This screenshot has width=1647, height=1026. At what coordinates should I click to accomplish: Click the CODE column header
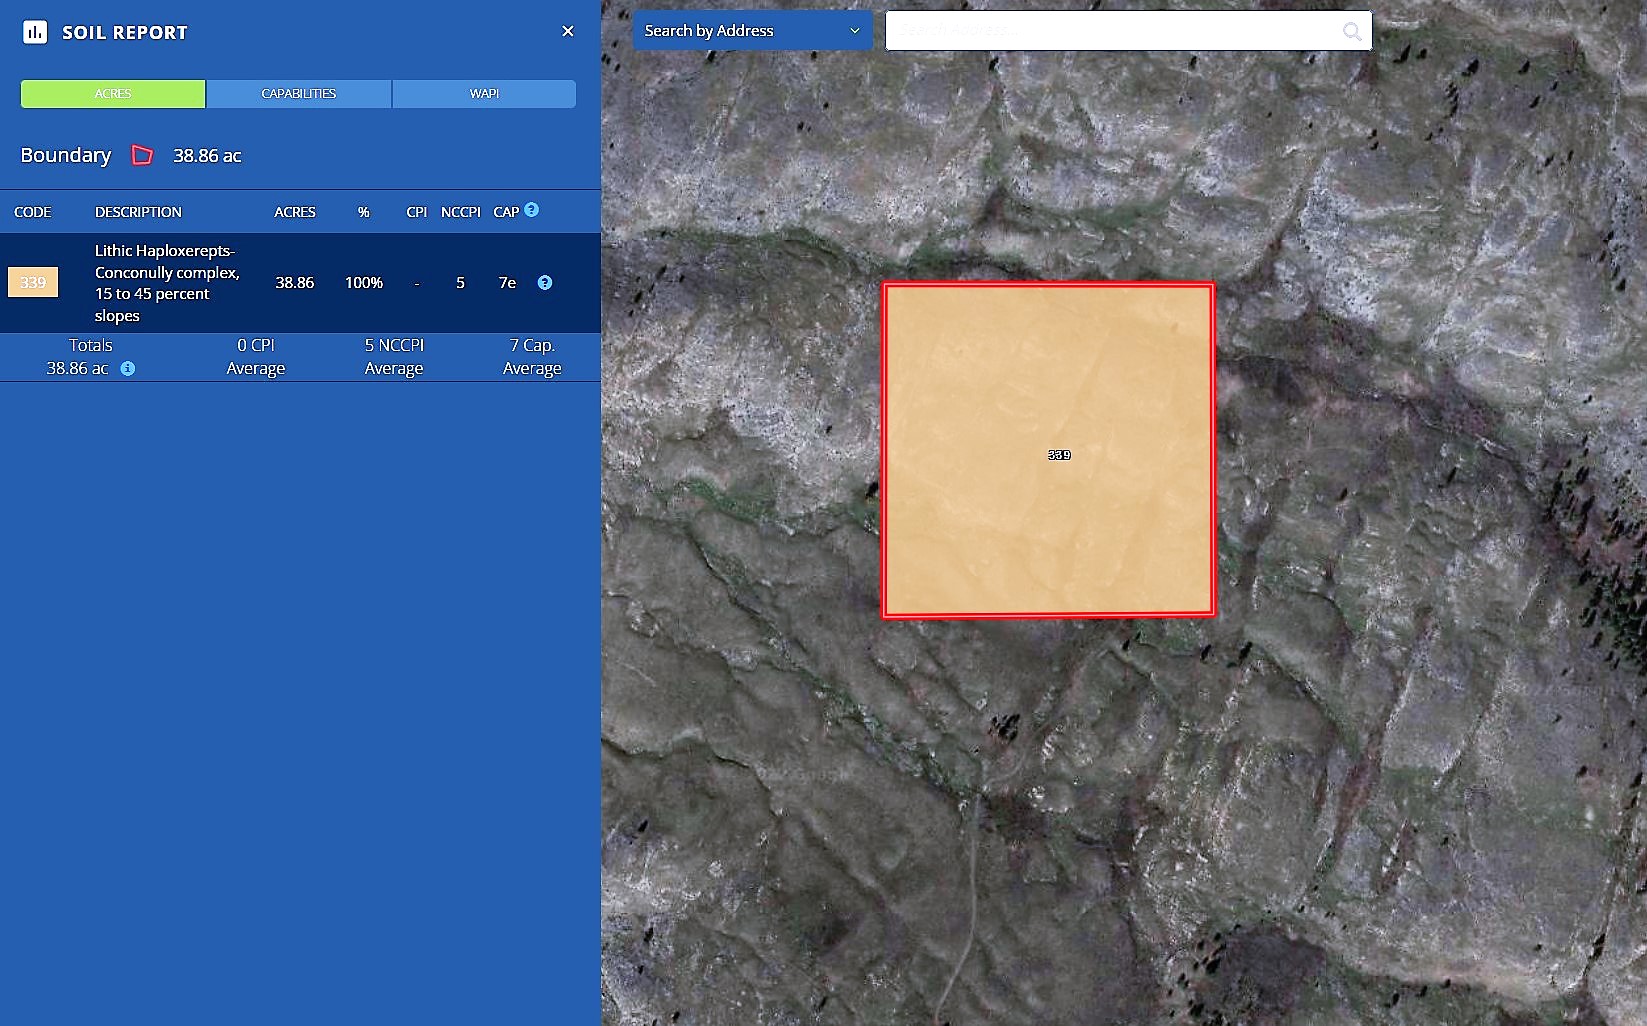(32, 212)
